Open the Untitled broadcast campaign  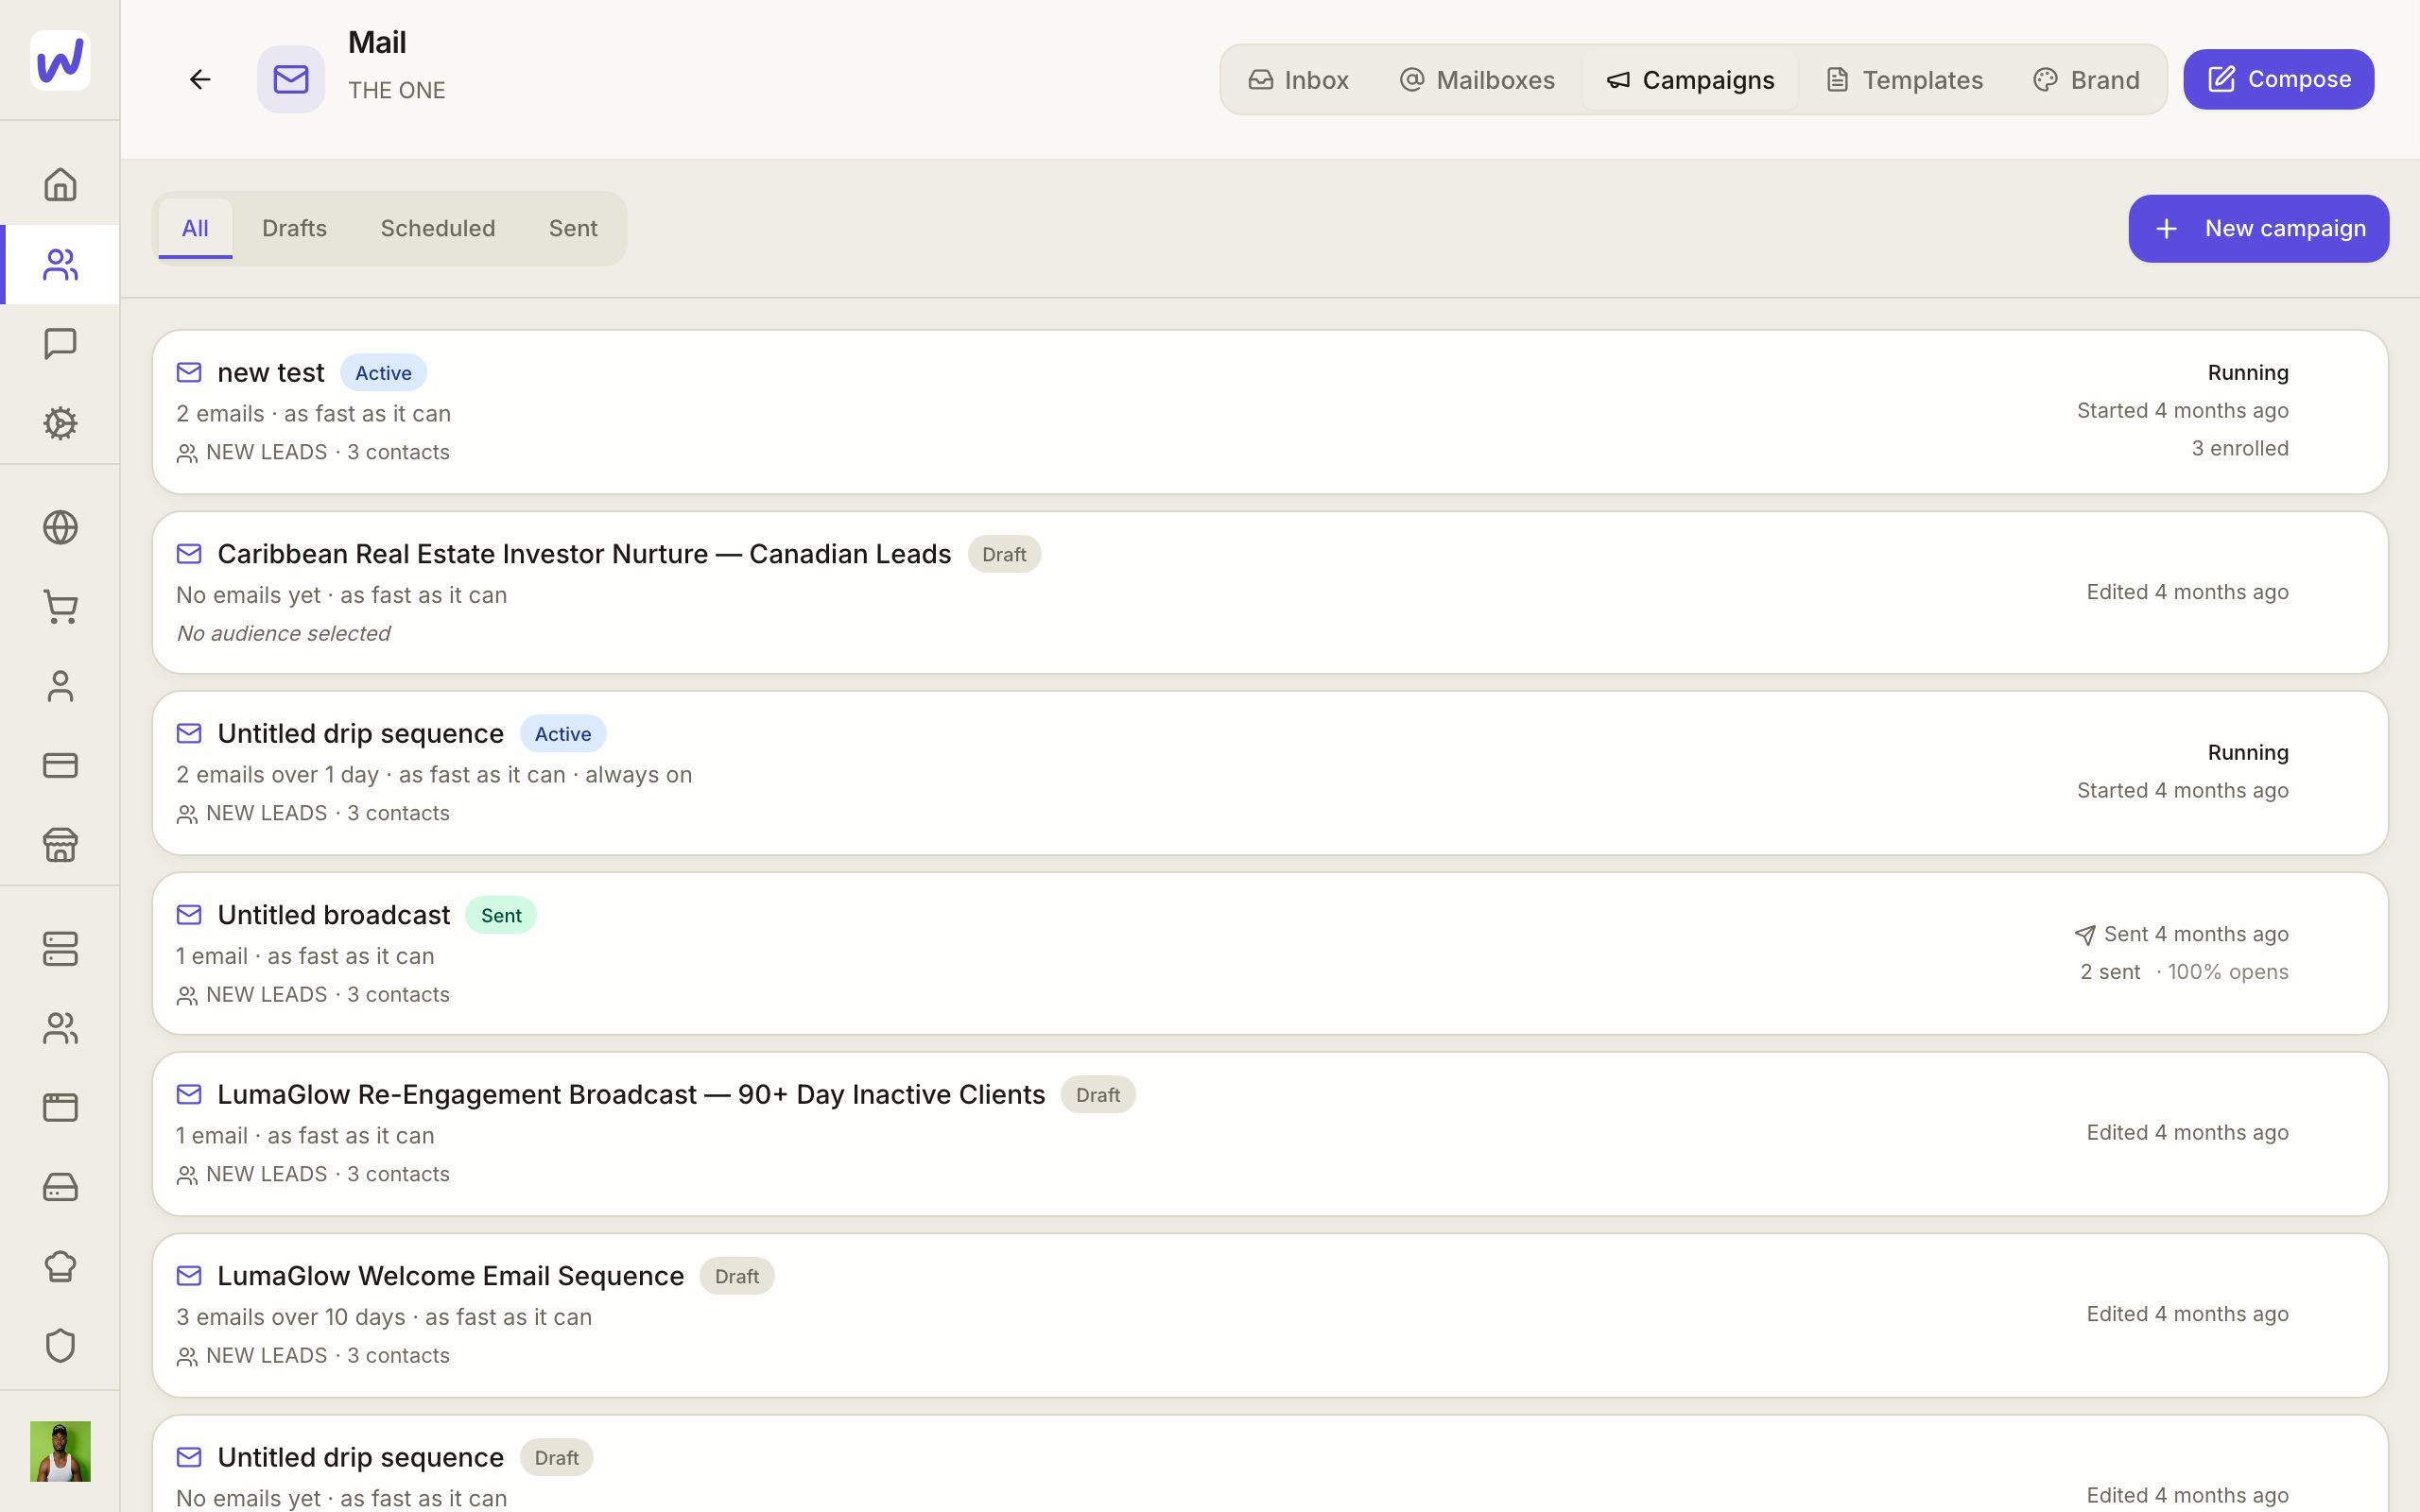(x=1270, y=953)
